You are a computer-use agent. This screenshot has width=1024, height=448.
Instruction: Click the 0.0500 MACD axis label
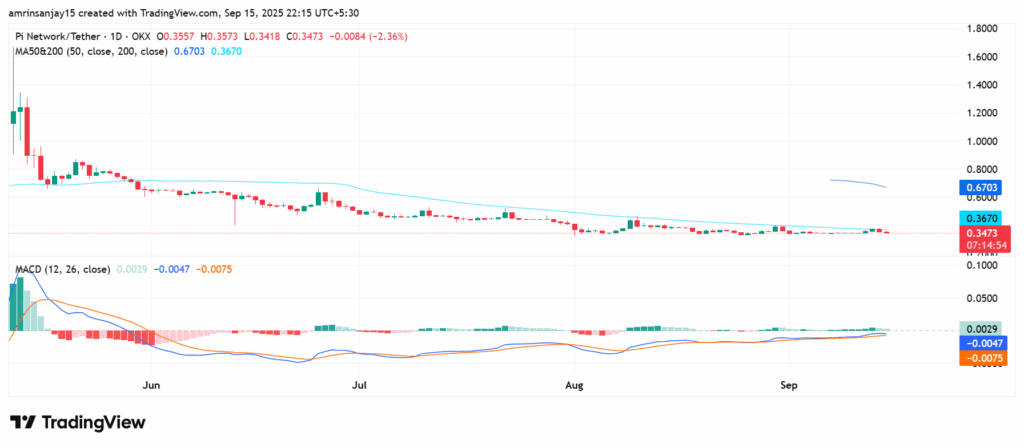pyautogui.click(x=984, y=298)
